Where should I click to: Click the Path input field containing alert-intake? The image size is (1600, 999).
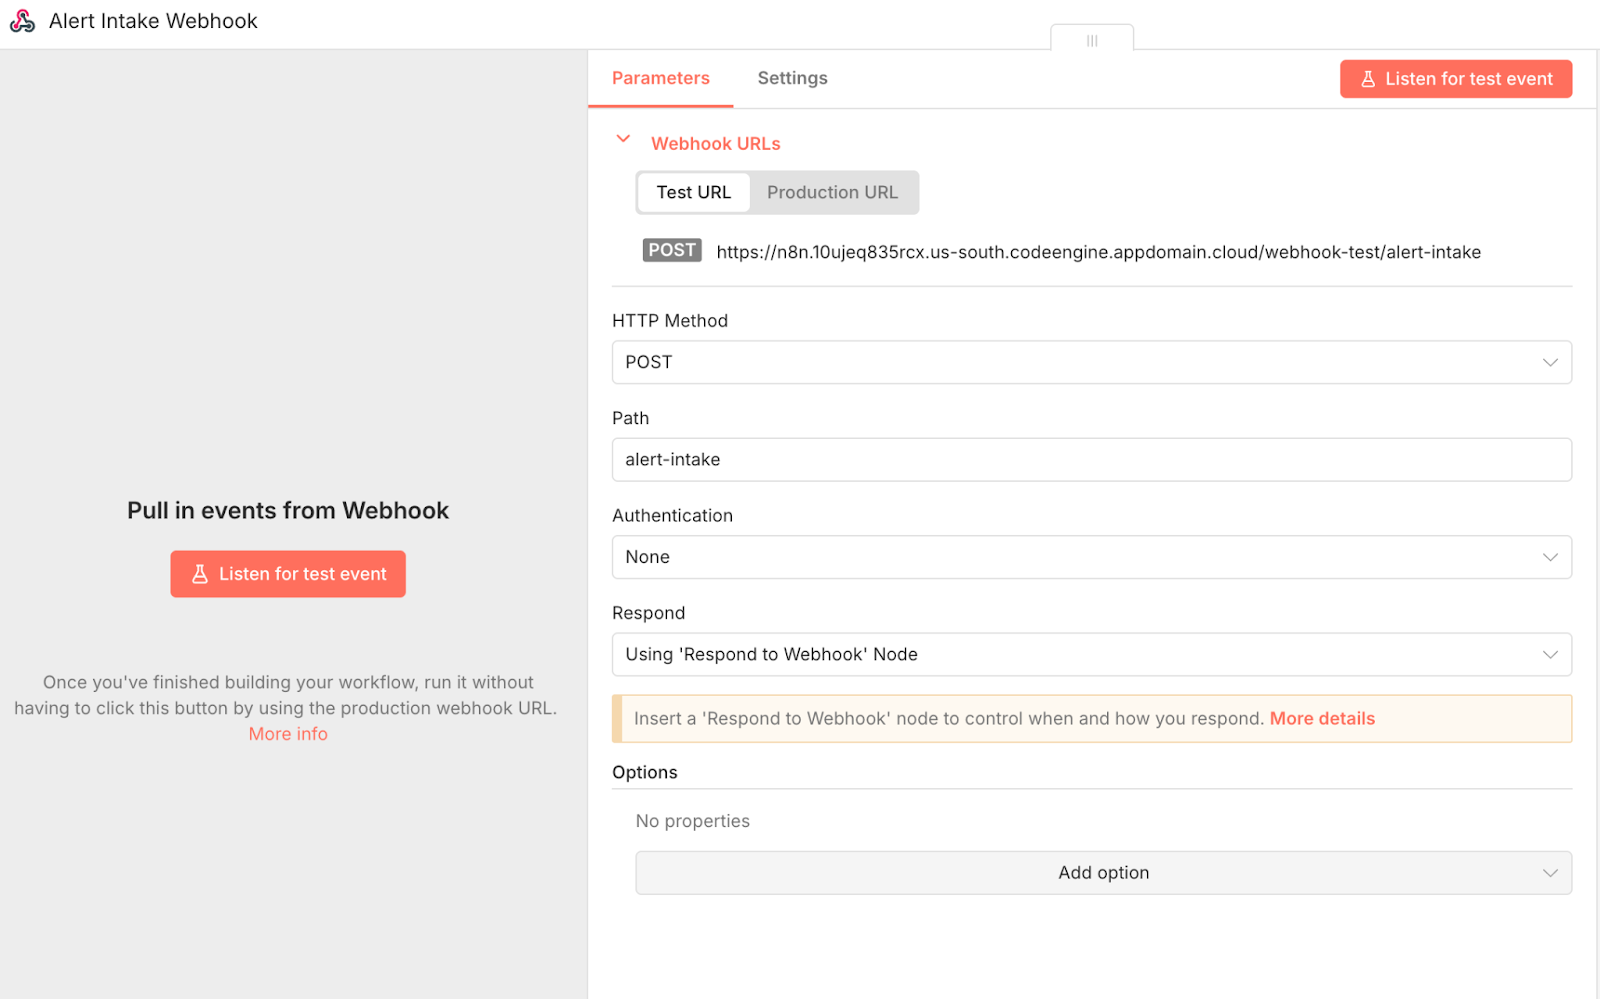click(1091, 460)
